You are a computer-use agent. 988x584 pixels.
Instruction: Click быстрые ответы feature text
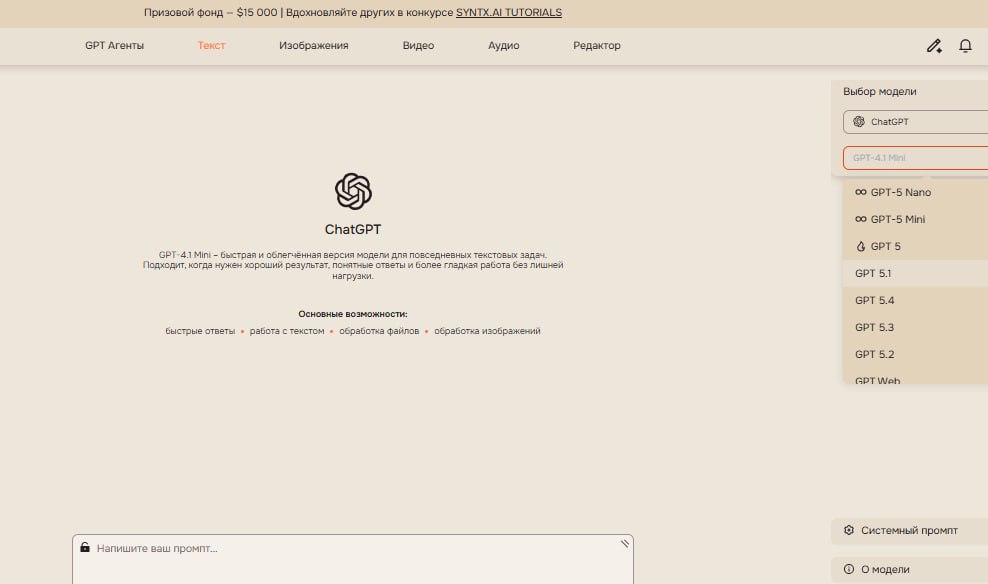(x=200, y=331)
